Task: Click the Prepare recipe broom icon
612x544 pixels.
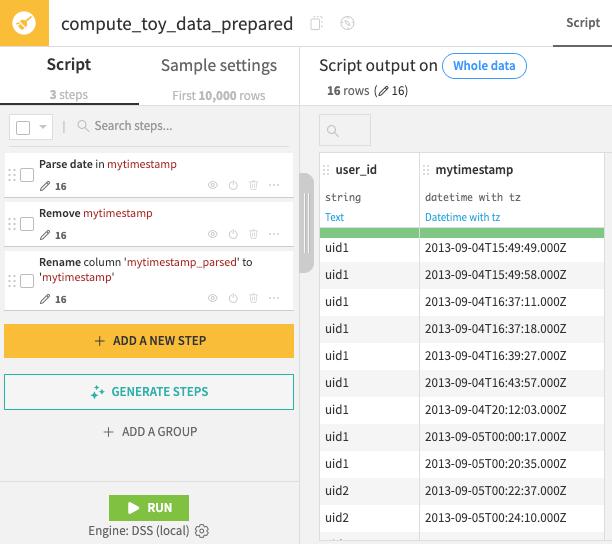Action: pos(24,23)
